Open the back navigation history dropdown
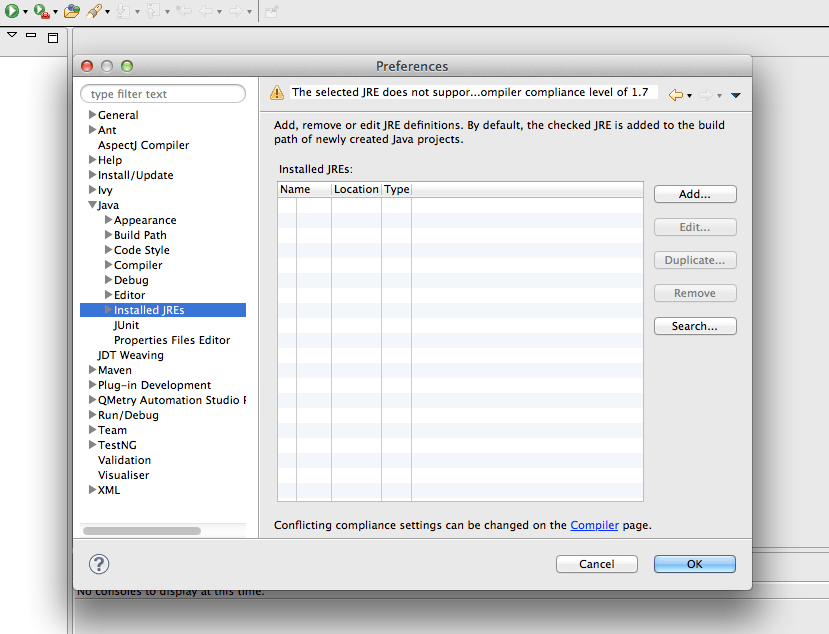829x634 pixels. (689, 96)
